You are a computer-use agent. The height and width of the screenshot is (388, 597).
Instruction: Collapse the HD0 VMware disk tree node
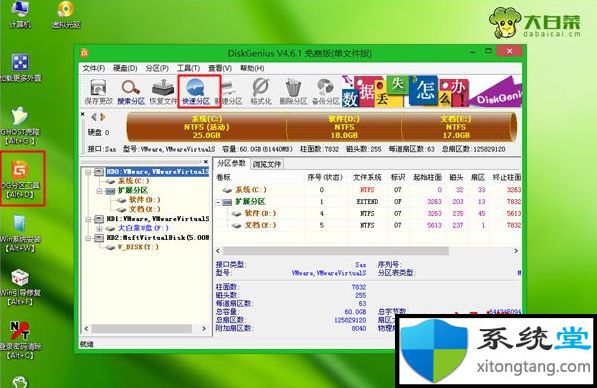[x=88, y=172]
